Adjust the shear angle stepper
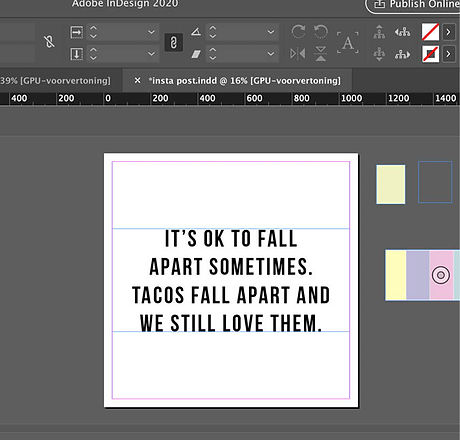The image size is (460, 440). (213, 54)
